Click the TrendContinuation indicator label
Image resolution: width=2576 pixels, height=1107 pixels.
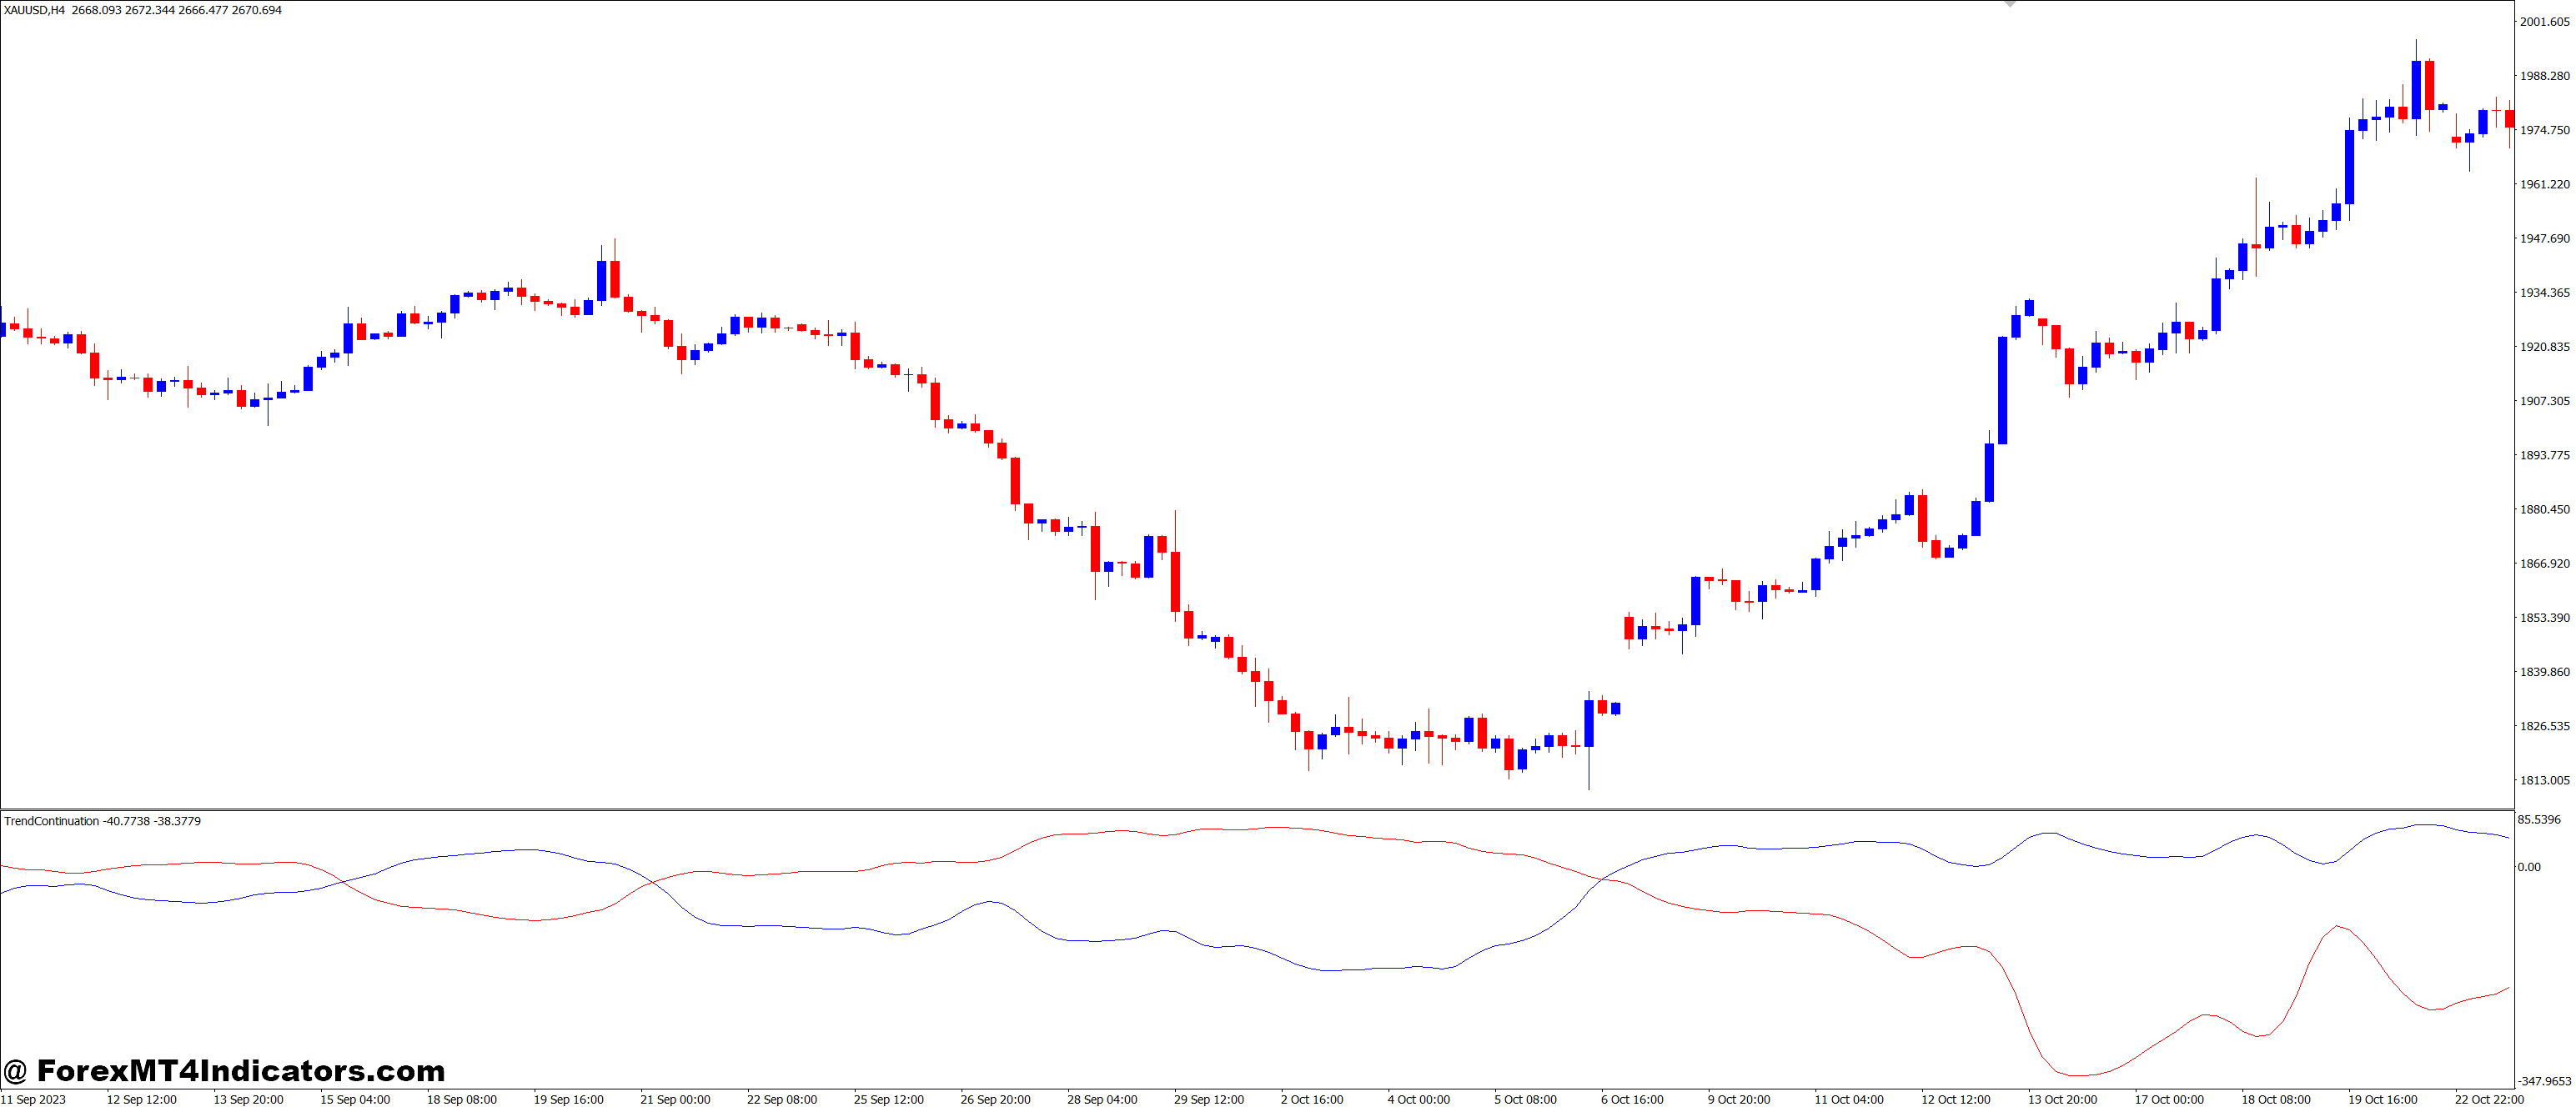[51, 821]
